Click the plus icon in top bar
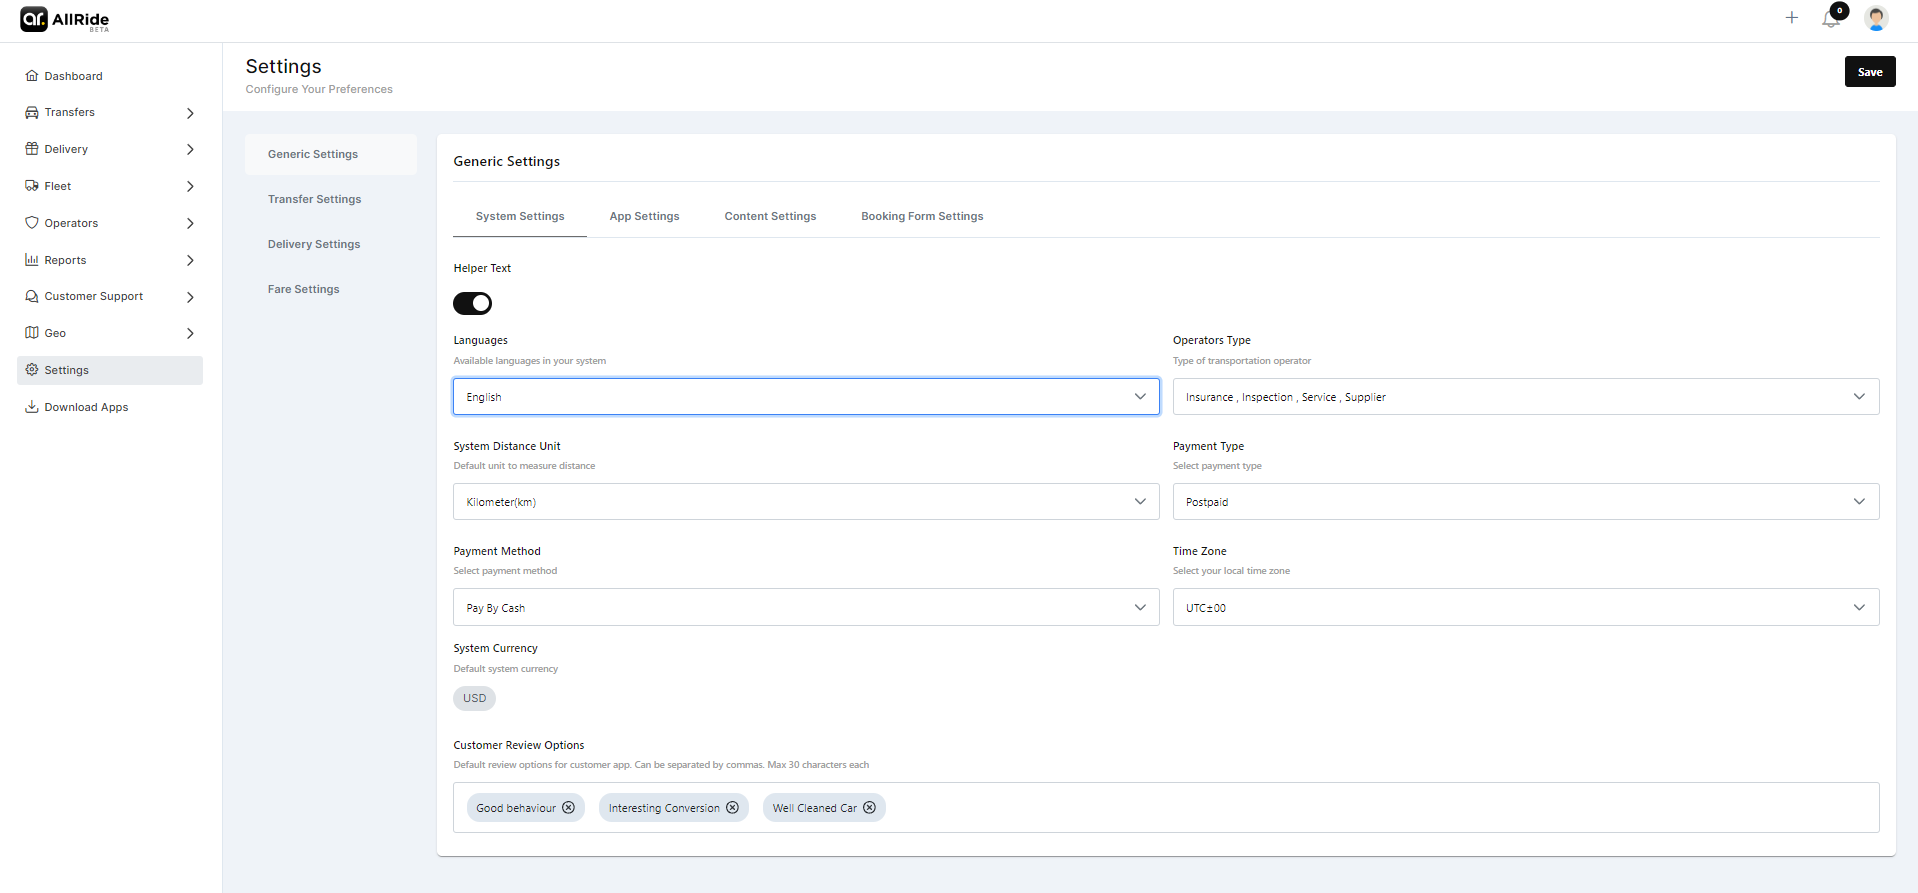The height and width of the screenshot is (893, 1918). click(x=1791, y=18)
